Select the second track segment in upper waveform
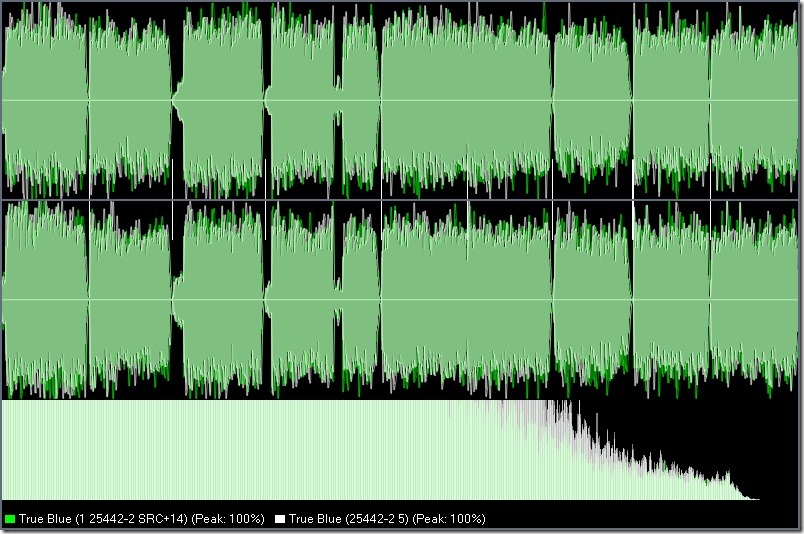804x534 pixels. tap(130, 100)
